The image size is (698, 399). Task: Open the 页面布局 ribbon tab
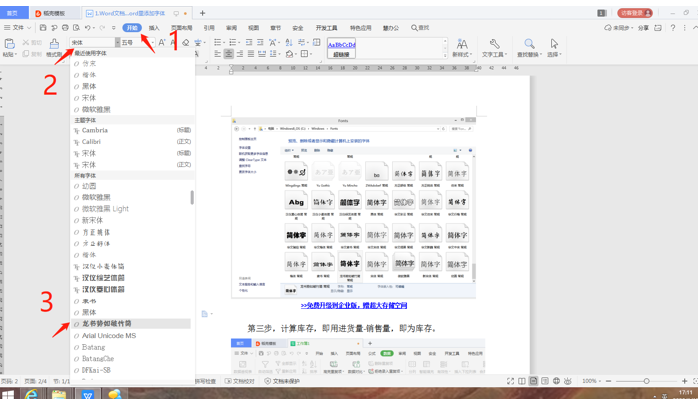[x=182, y=28]
